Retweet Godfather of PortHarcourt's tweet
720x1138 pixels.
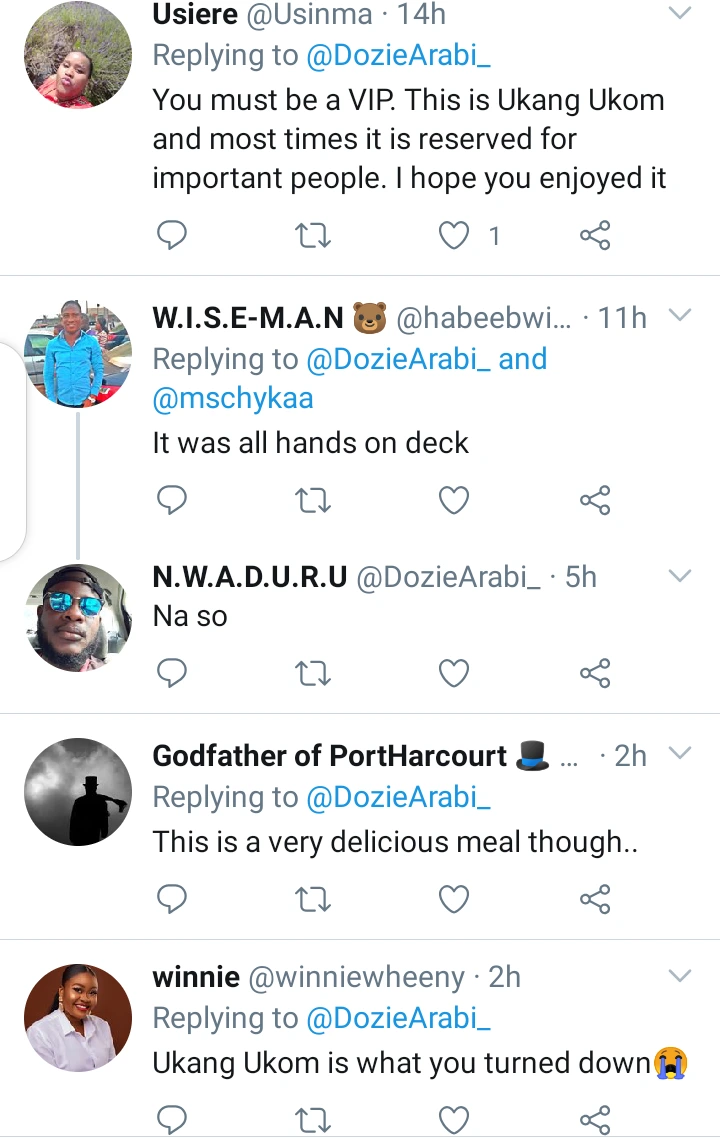(x=314, y=900)
